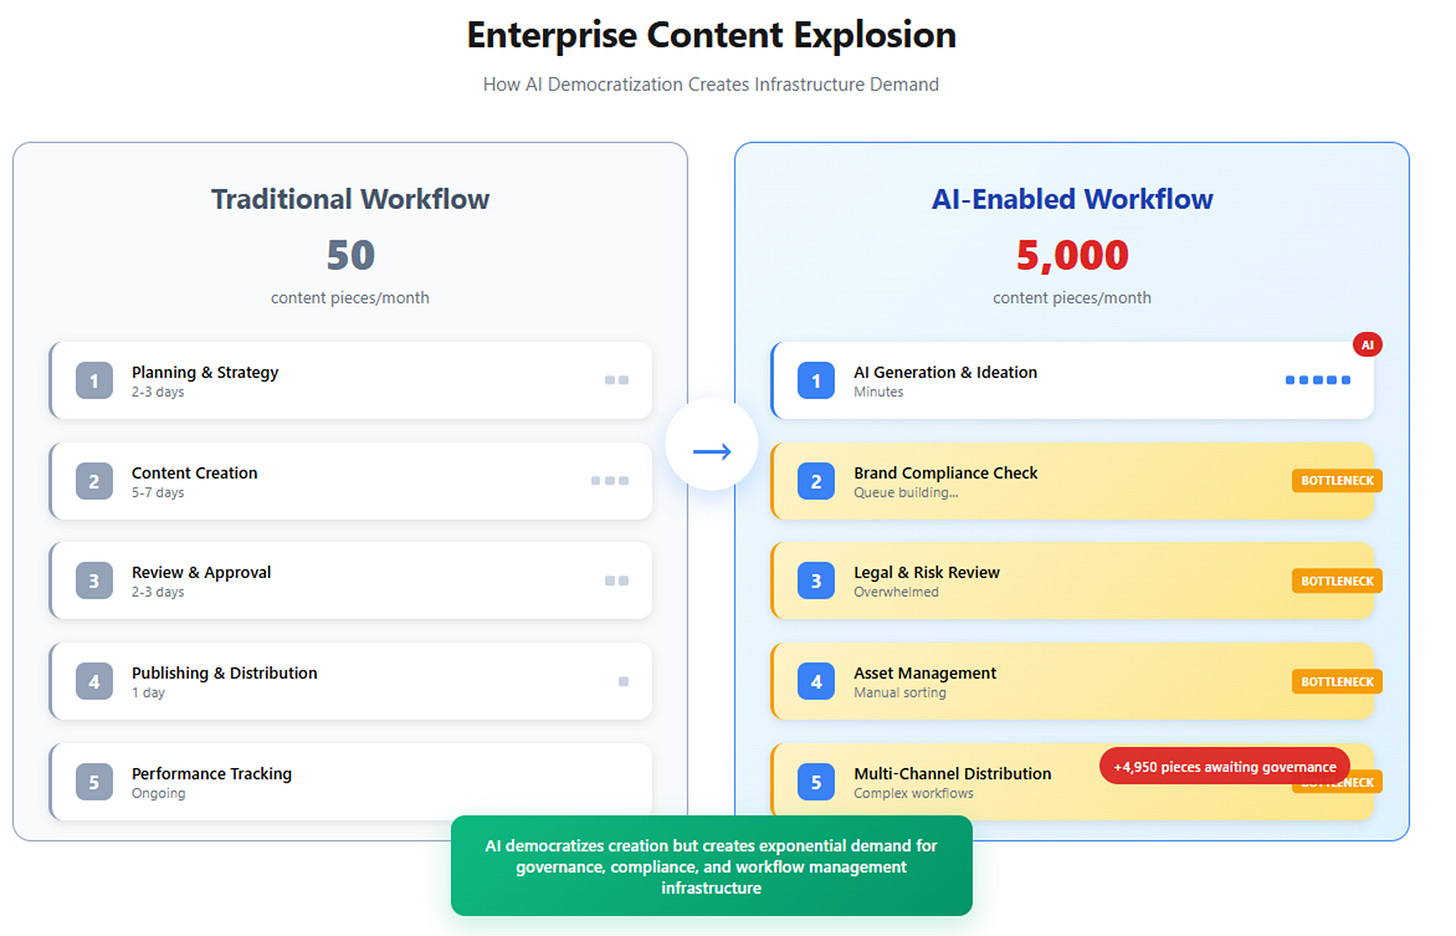Toggle the BOTTLENECK tag on Brand Compliance Check

click(1336, 480)
